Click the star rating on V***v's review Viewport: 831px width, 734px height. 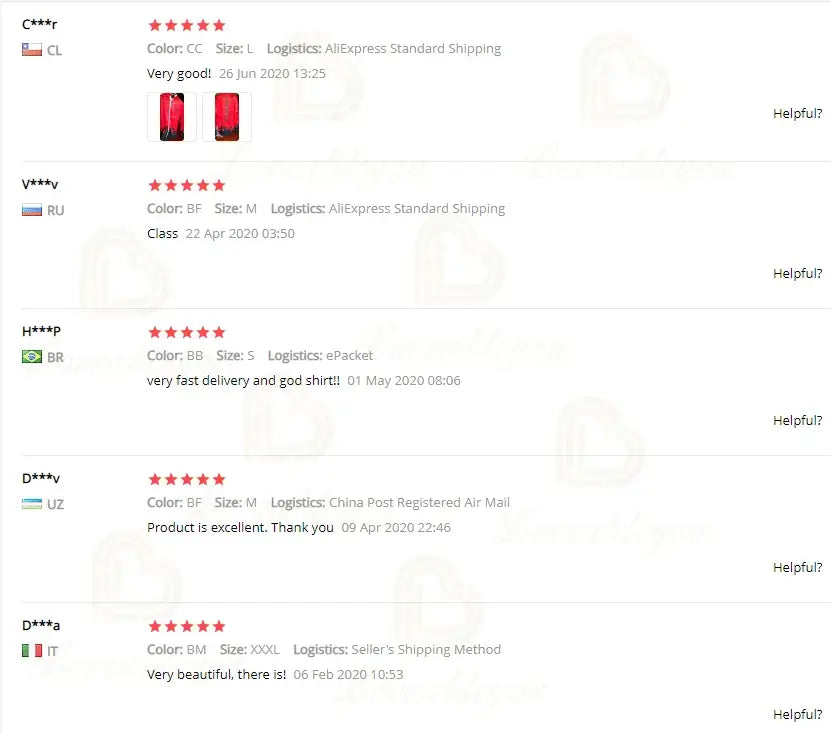pos(187,185)
